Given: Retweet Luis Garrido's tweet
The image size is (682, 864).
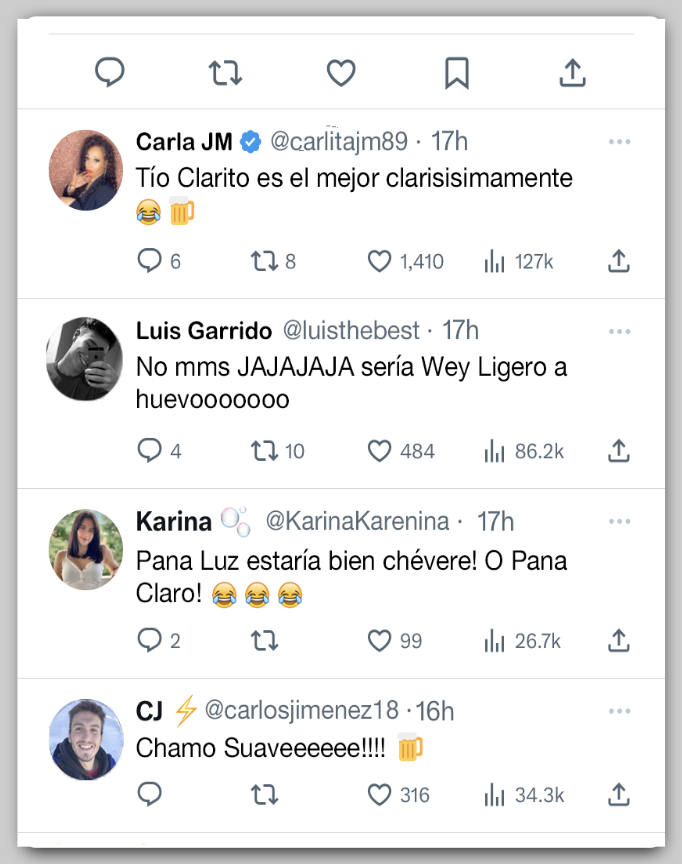Looking at the screenshot, I should click(x=264, y=451).
